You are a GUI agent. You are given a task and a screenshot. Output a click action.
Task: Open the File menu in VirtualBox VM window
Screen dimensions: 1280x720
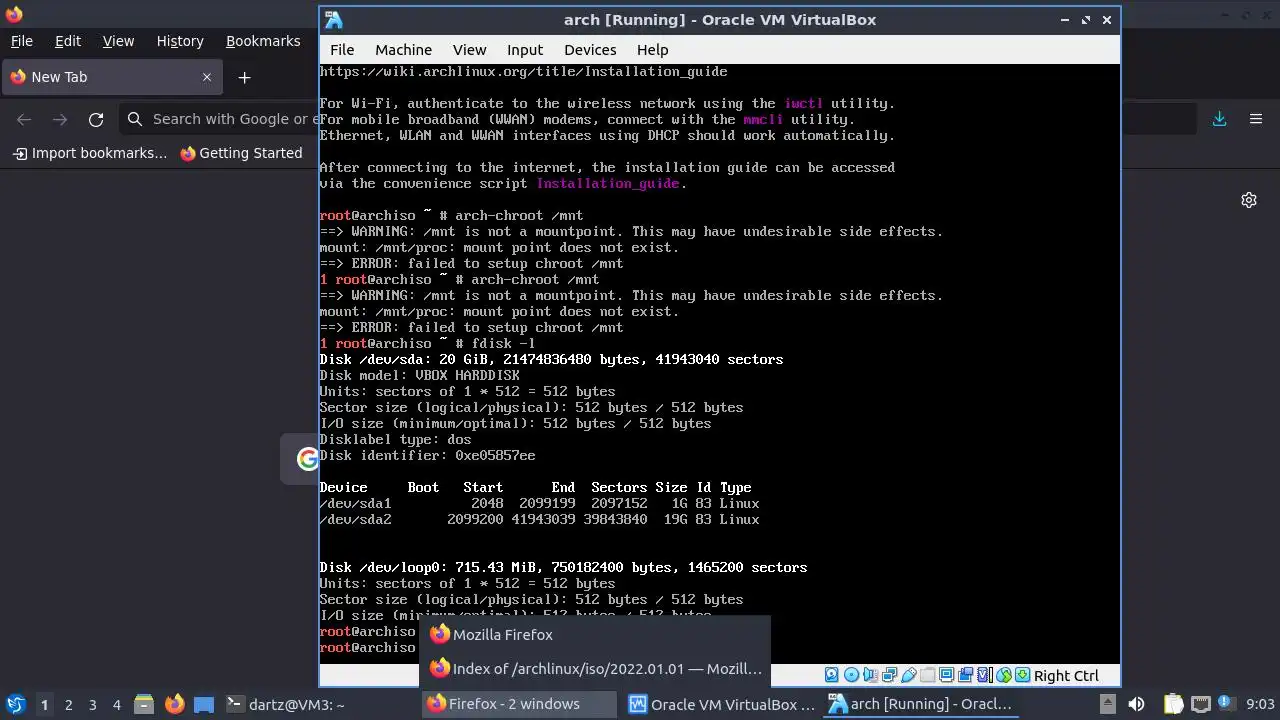point(342,49)
